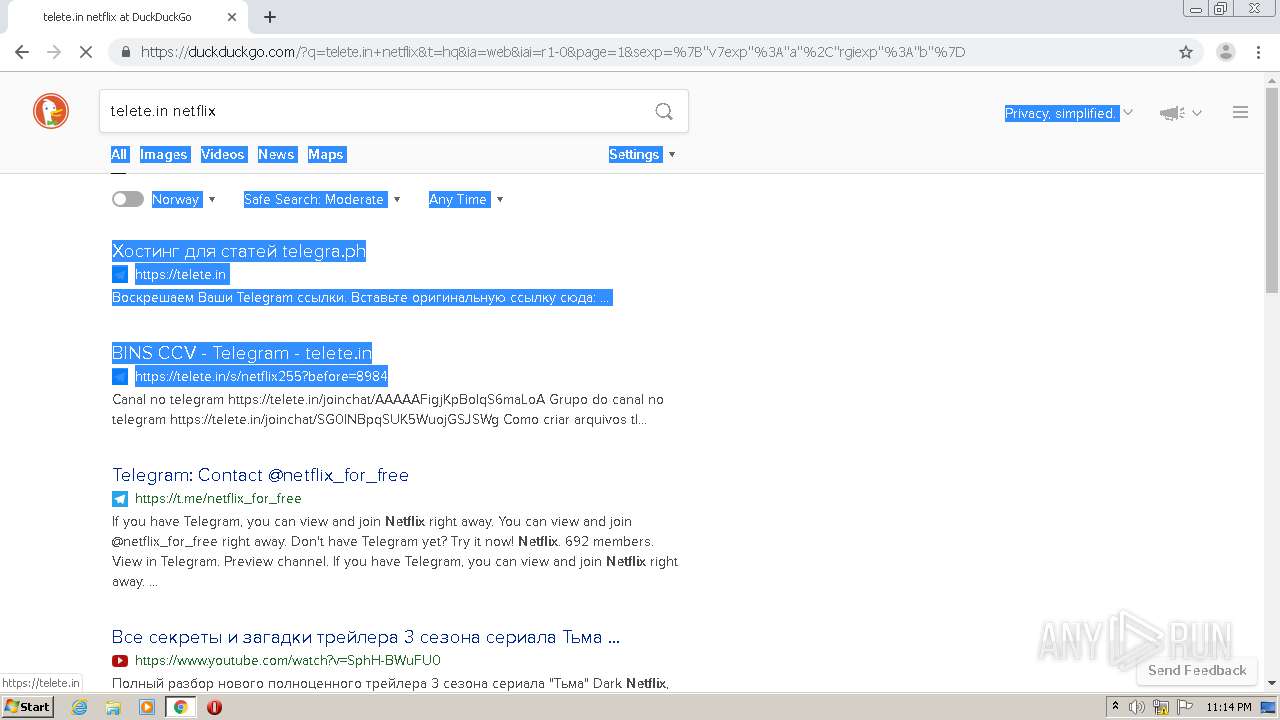Click the Action Center flag icon
Image resolution: width=1280 pixels, height=720 pixels.
[1185, 707]
